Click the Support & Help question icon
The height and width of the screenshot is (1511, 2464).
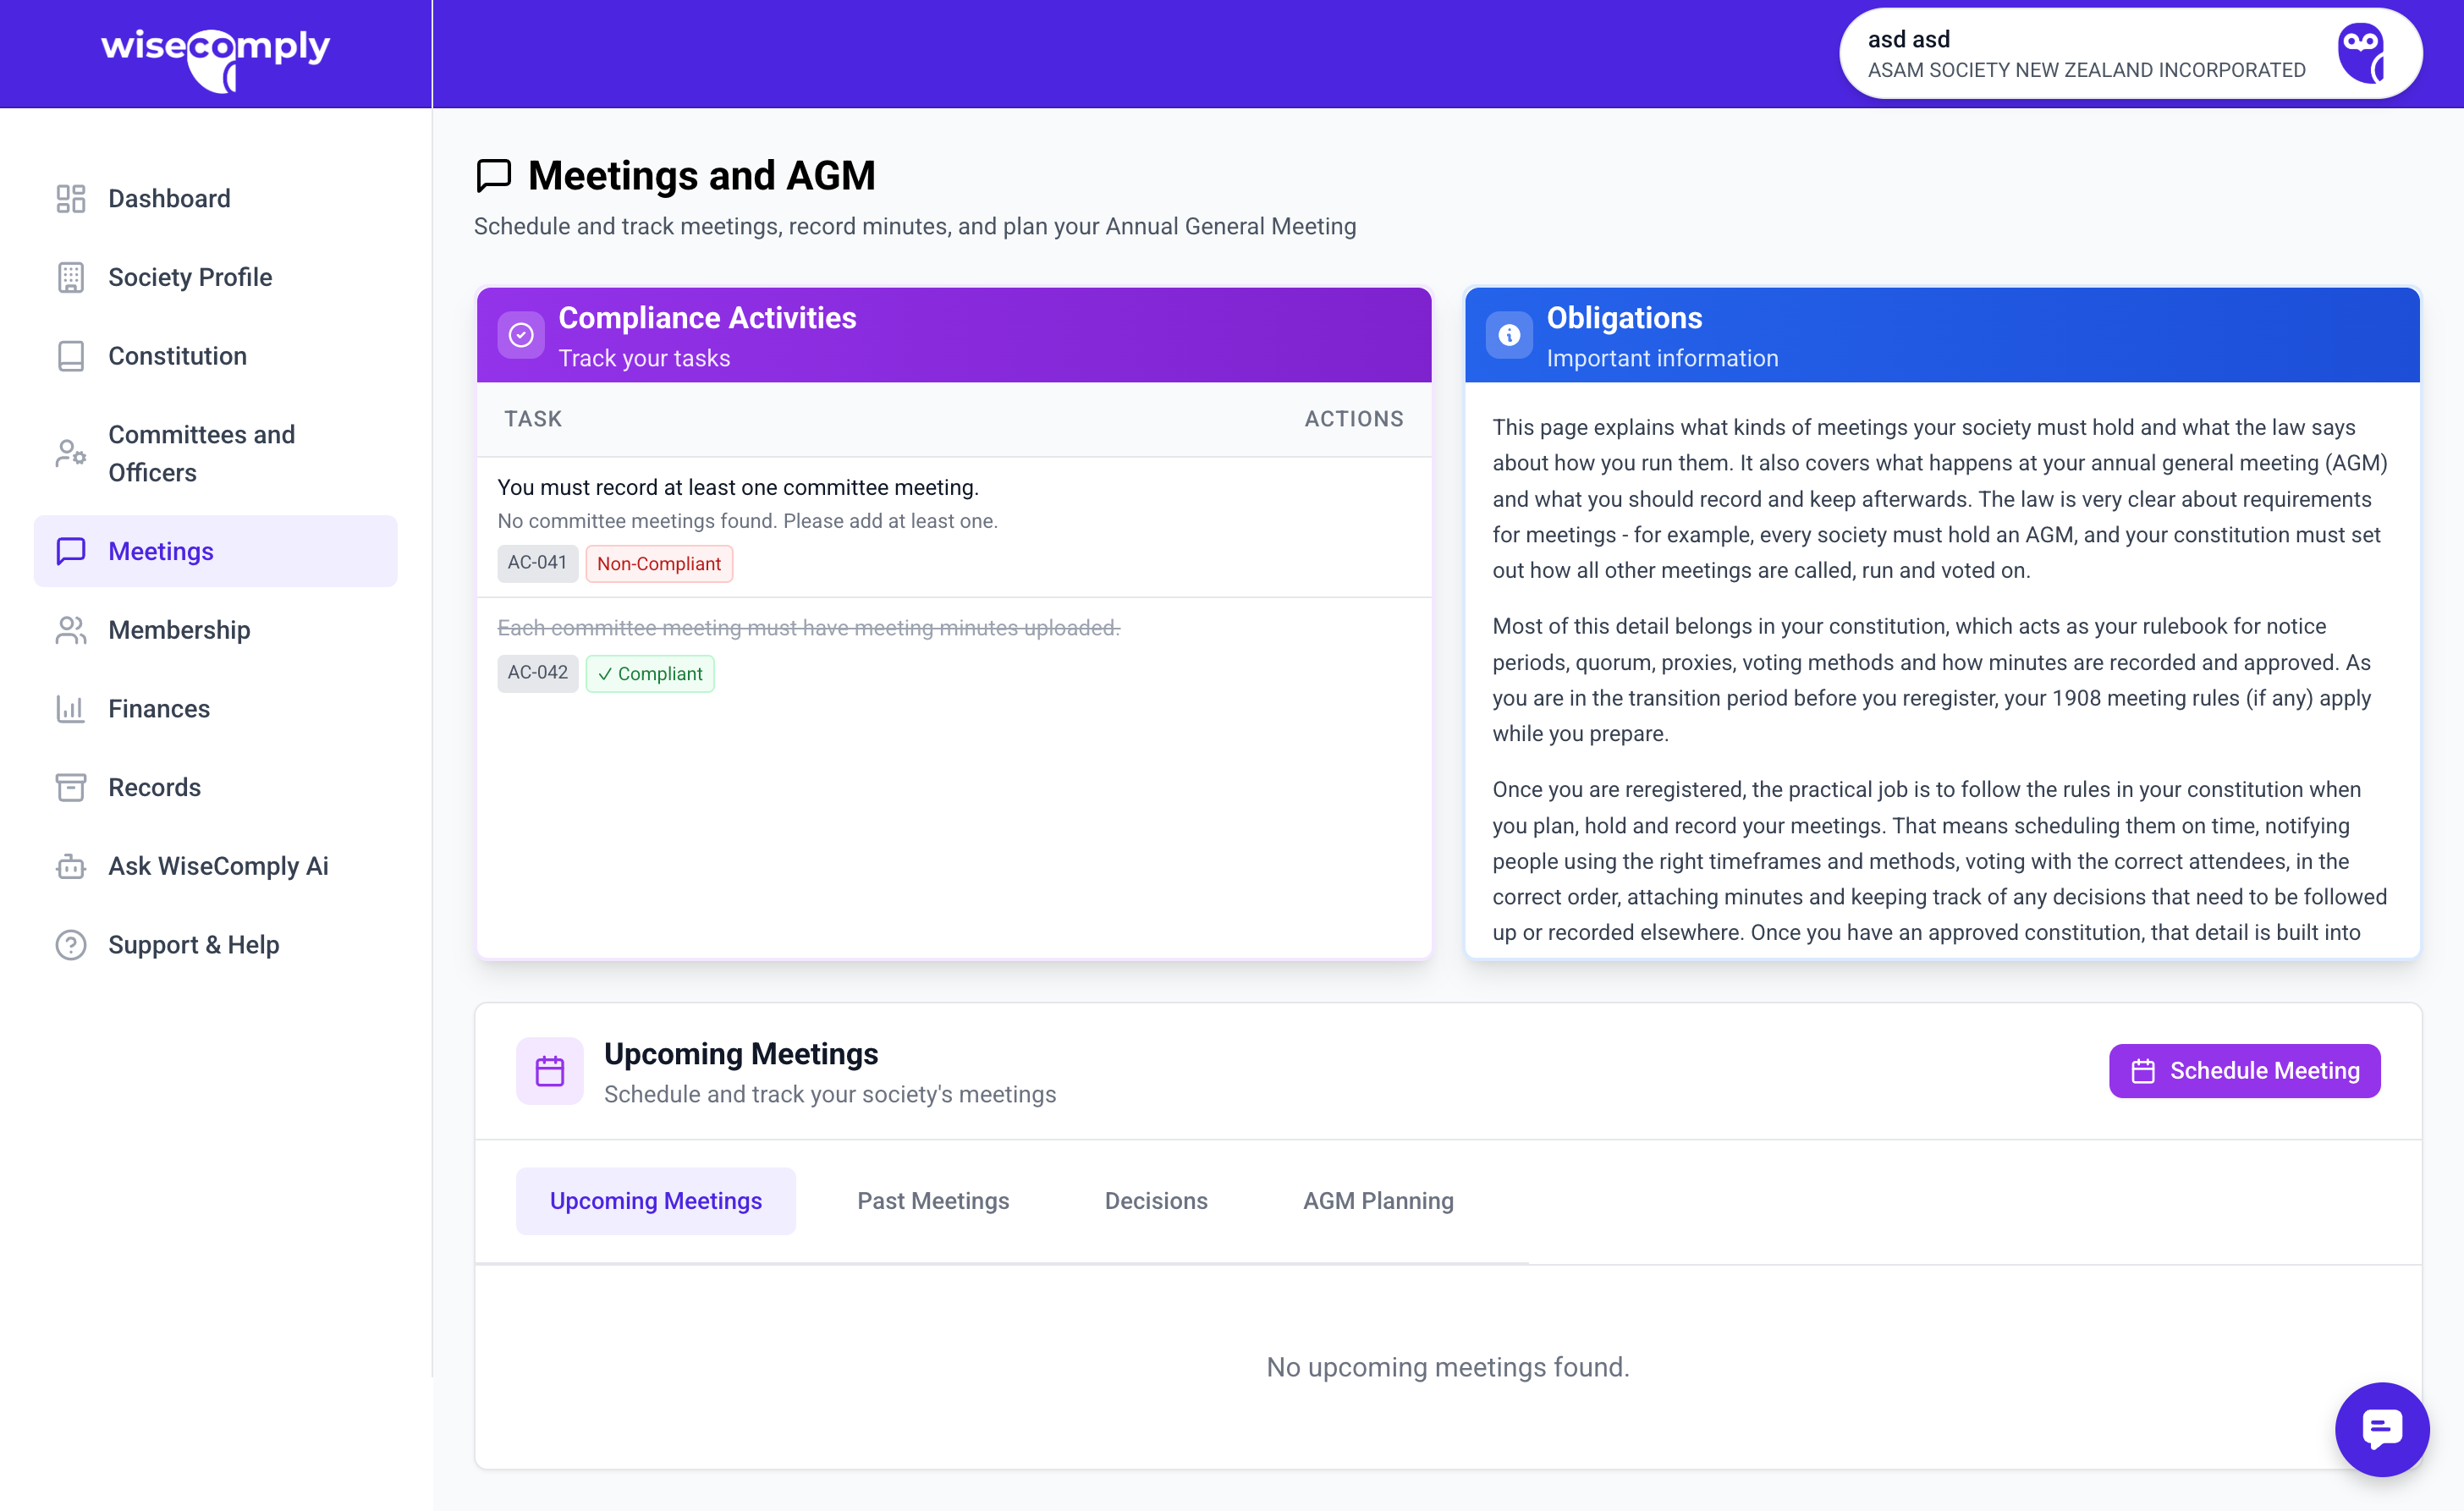coord(70,944)
